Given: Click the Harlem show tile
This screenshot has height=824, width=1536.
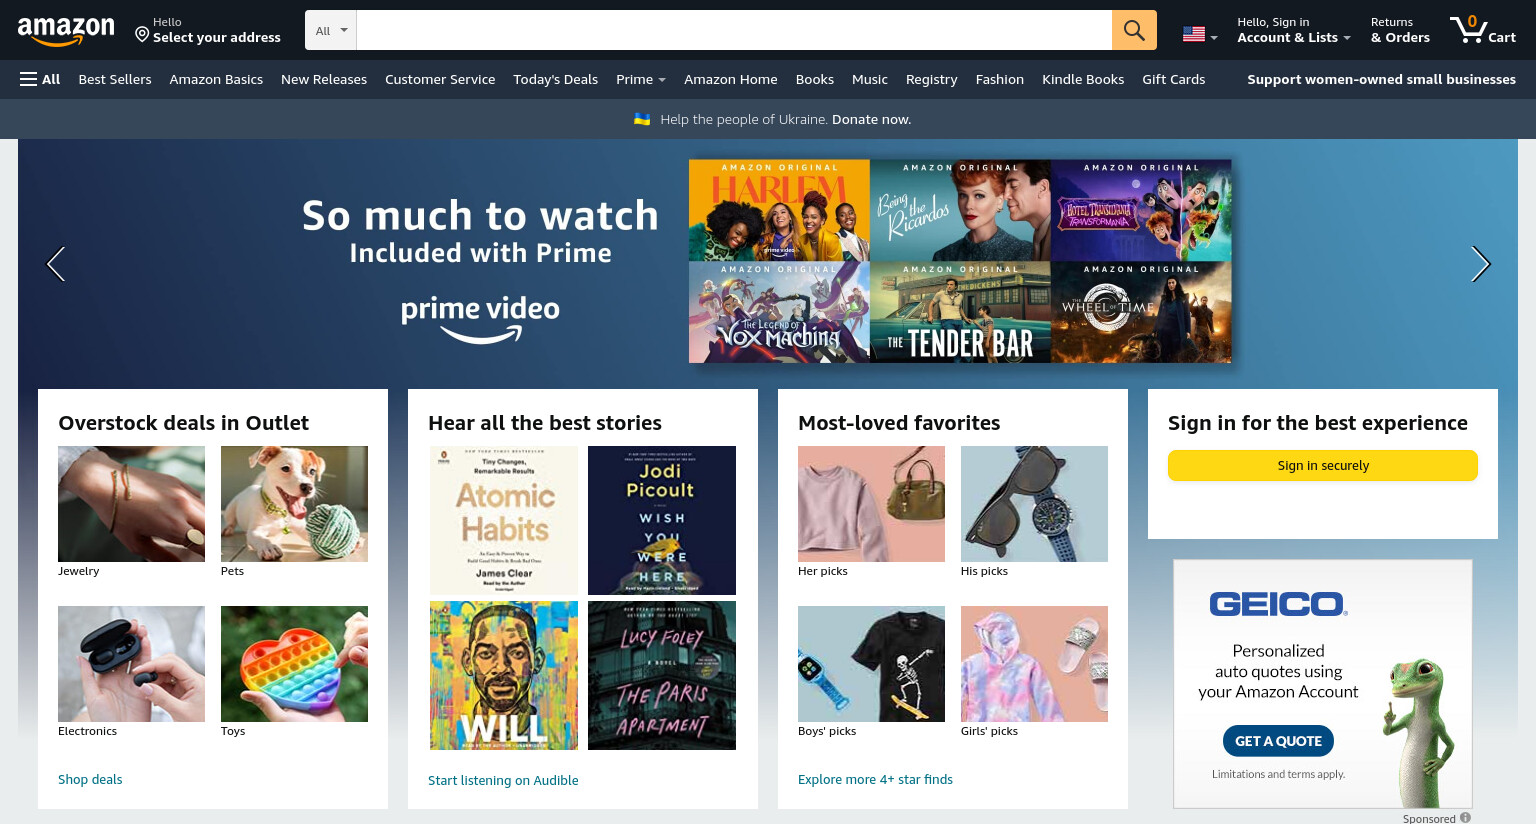Looking at the screenshot, I should click(779, 210).
